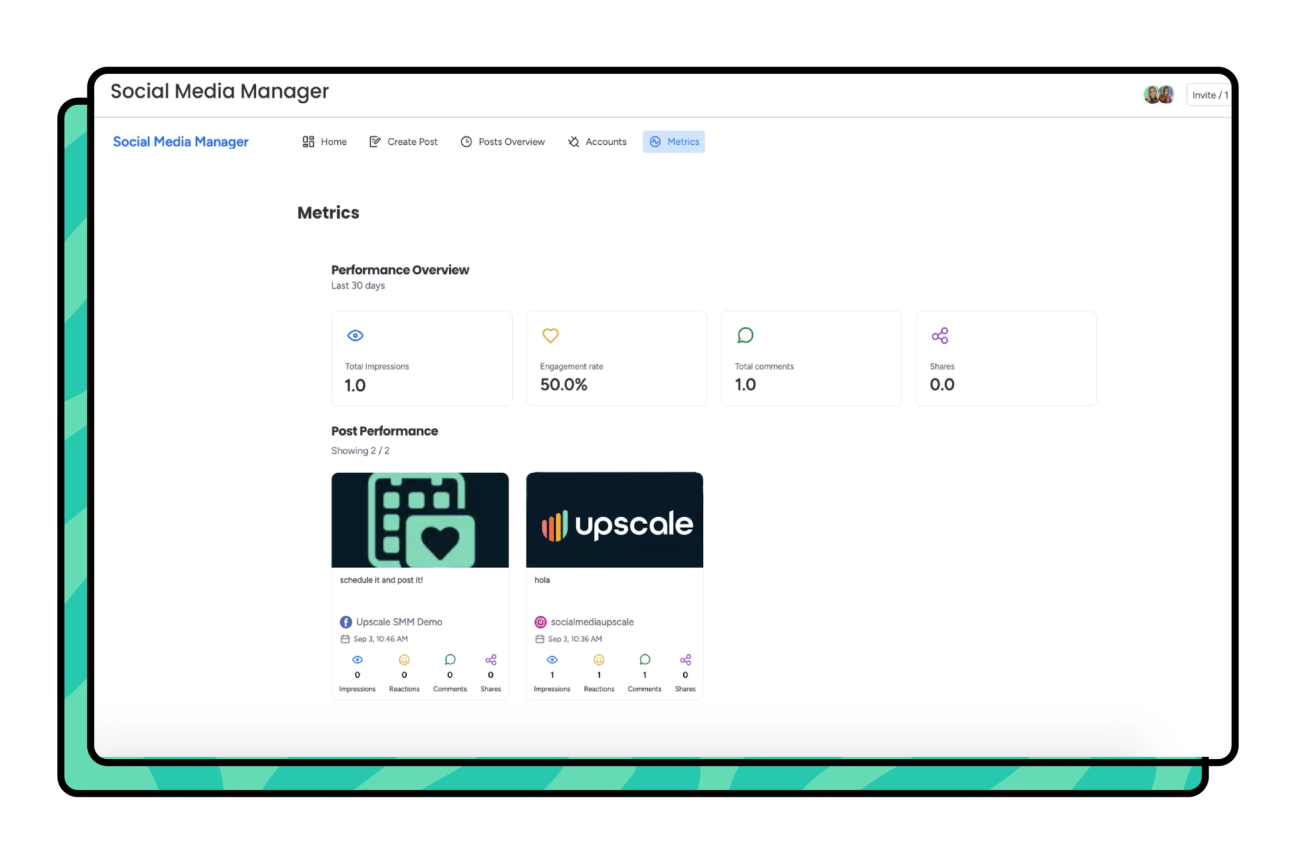Click the Create Post pencil icon

(375, 142)
